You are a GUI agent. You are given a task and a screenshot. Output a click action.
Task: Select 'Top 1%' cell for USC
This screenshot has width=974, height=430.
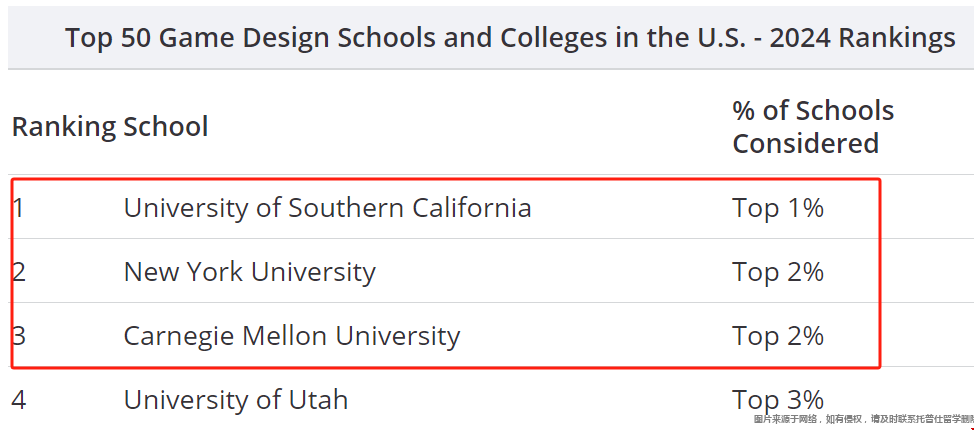[778, 208]
